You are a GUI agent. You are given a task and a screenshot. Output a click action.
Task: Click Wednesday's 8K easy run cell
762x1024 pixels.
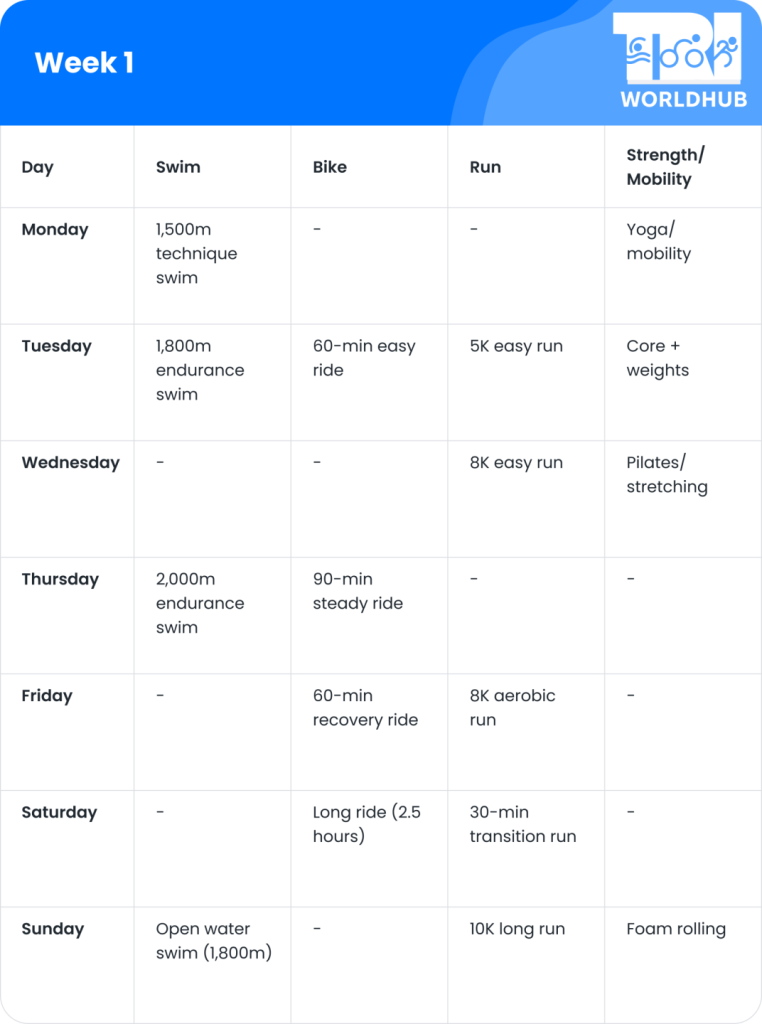tap(516, 463)
